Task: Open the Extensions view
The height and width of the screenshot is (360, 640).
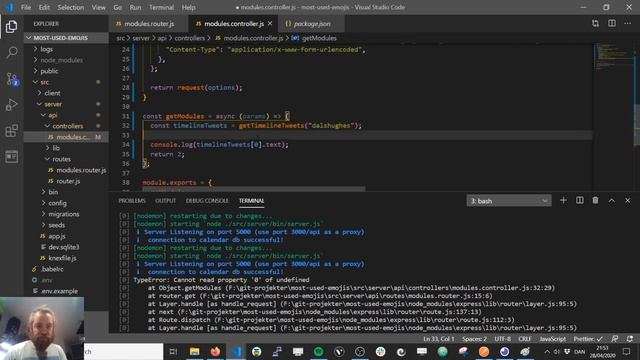Action: tap(11, 131)
